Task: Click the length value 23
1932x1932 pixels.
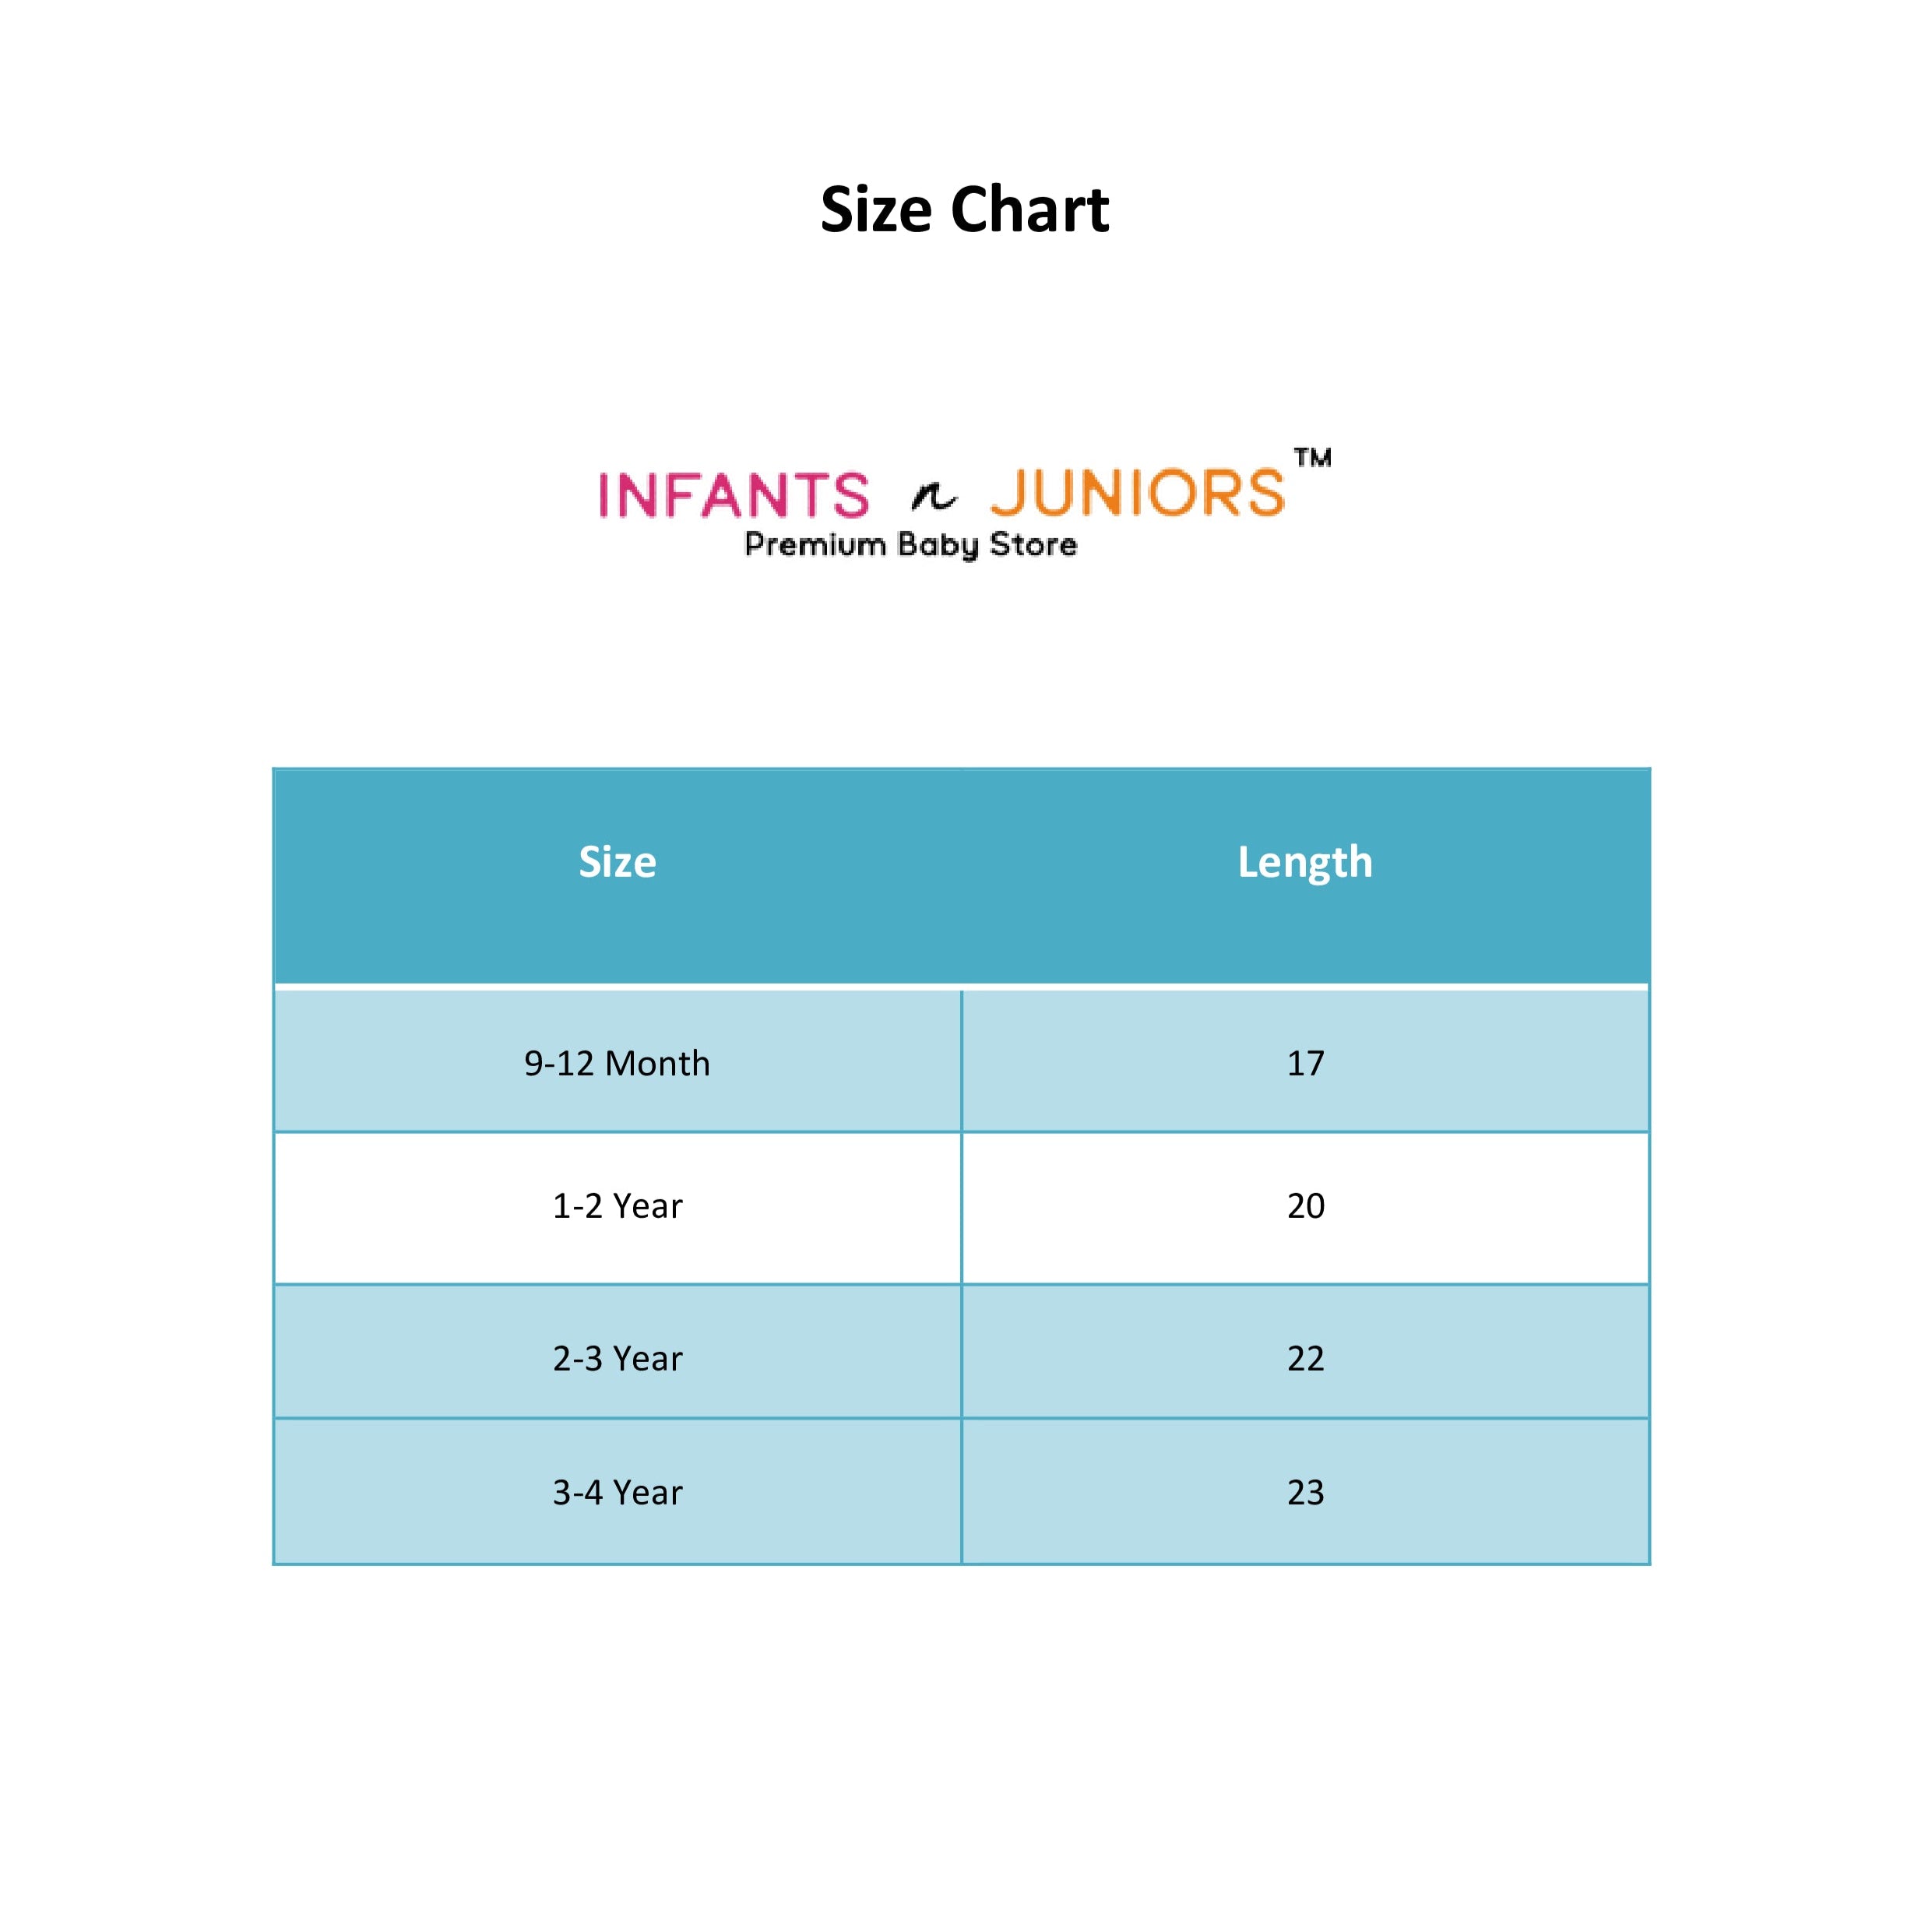Action: click(1305, 1492)
